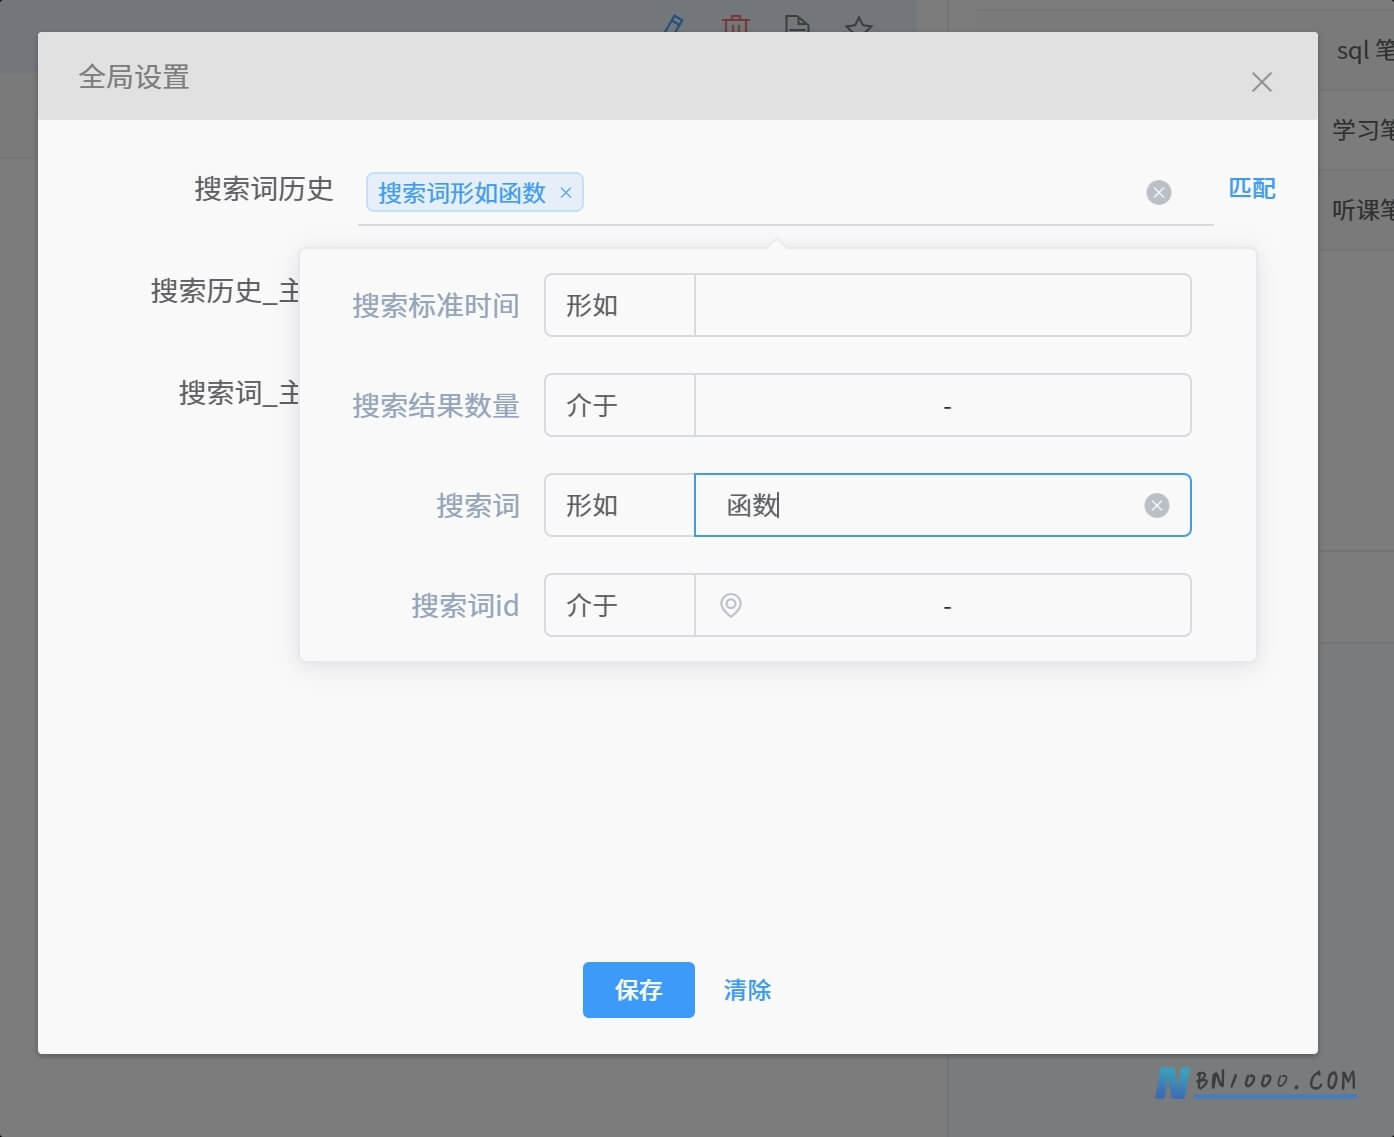Click the 匹配 link
Screen dimensions: 1394x1137
pyautogui.click(x=1252, y=188)
